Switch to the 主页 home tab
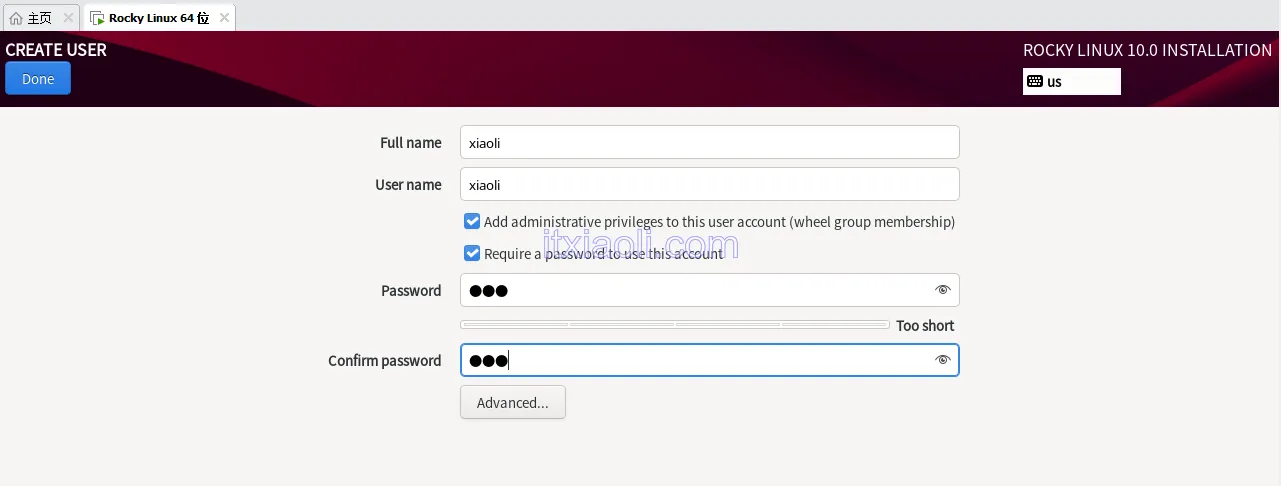This screenshot has height=486, width=1281. (40, 18)
